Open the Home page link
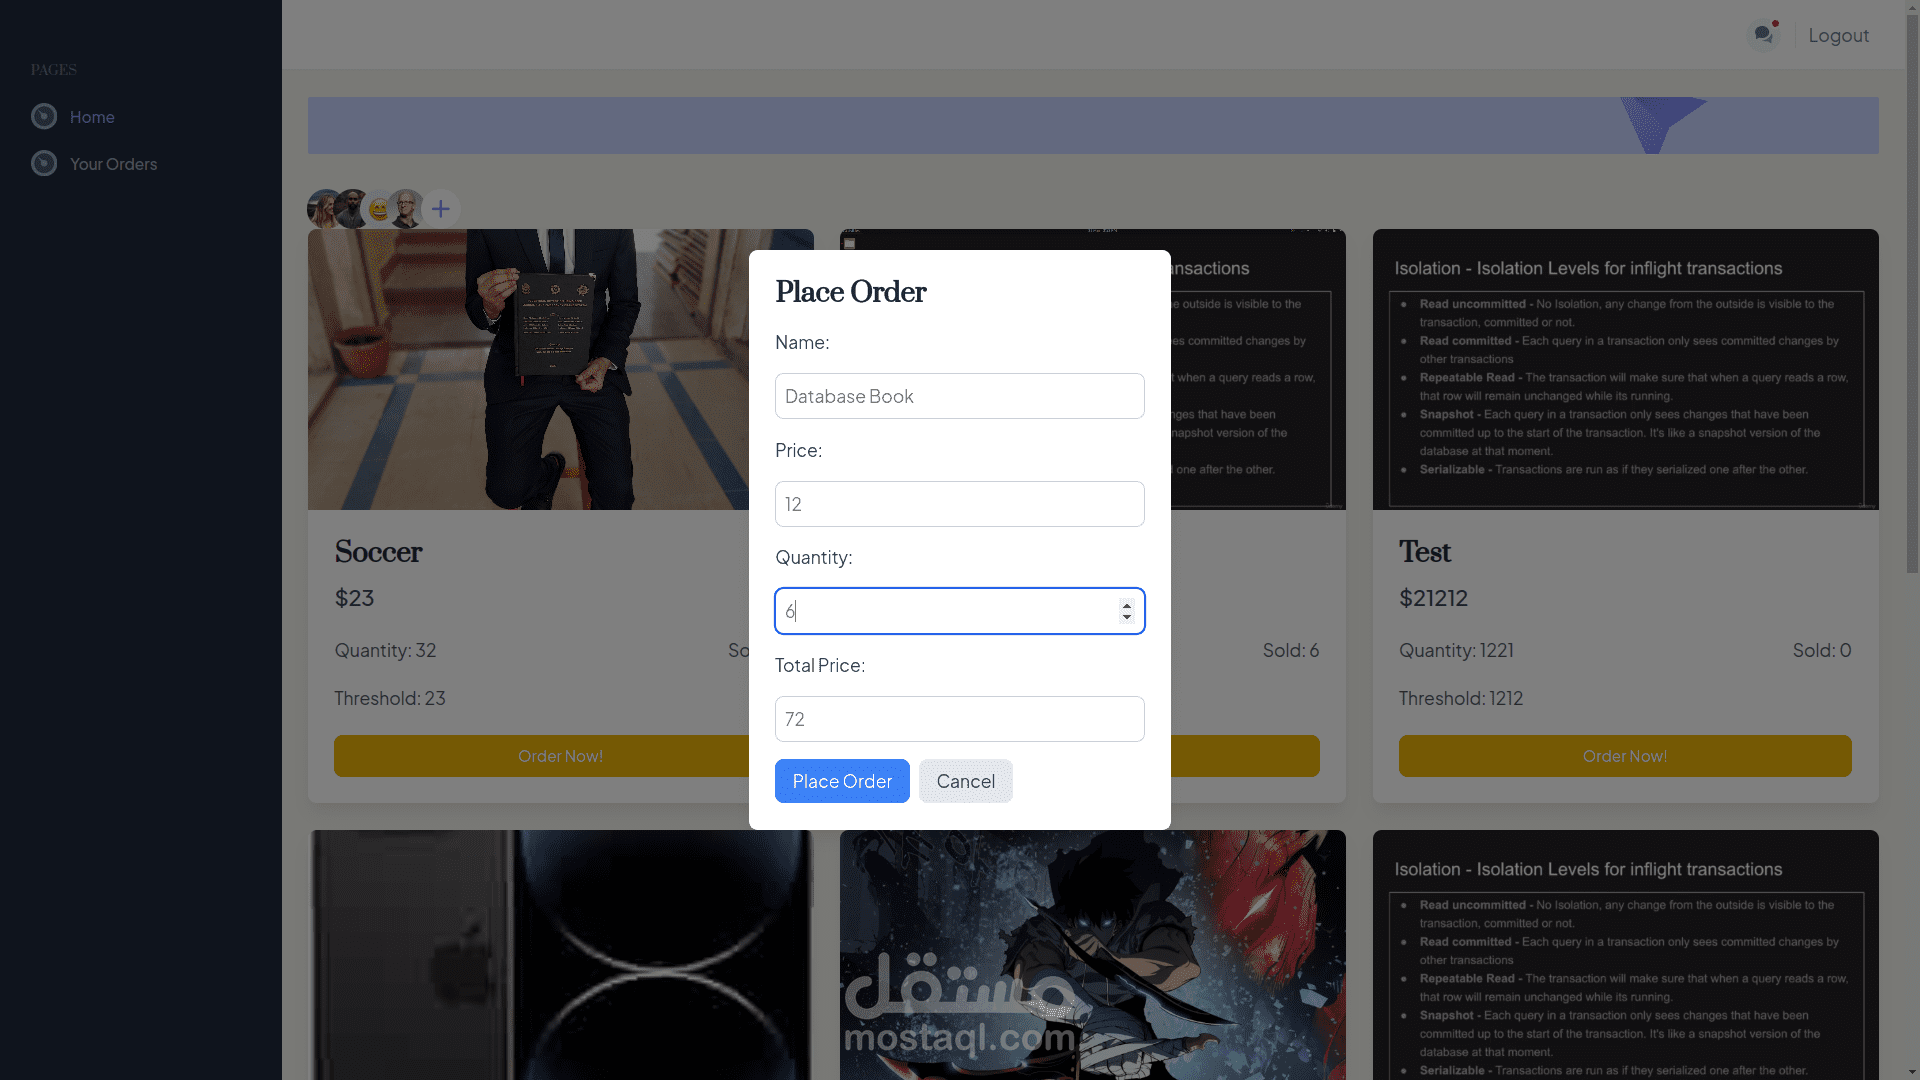Viewport: 1920px width, 1080px height. (92, 117)
